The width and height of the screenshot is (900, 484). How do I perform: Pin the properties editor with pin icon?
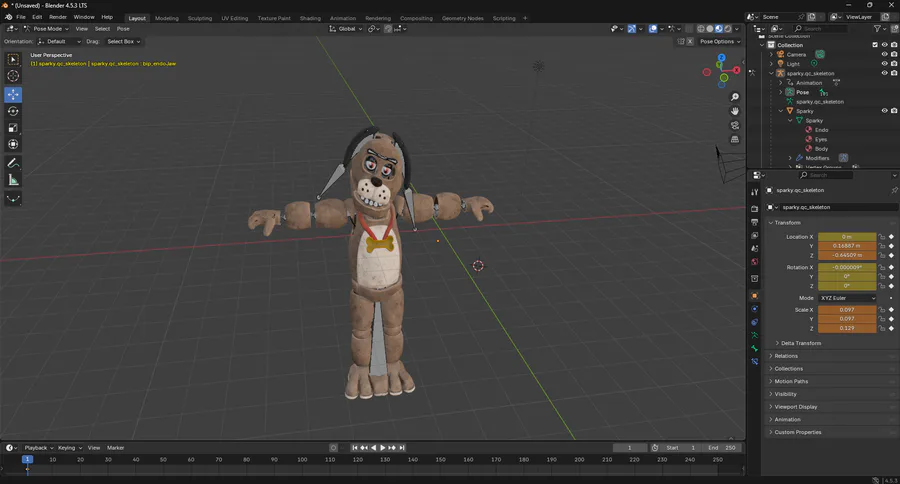point(894,190)
